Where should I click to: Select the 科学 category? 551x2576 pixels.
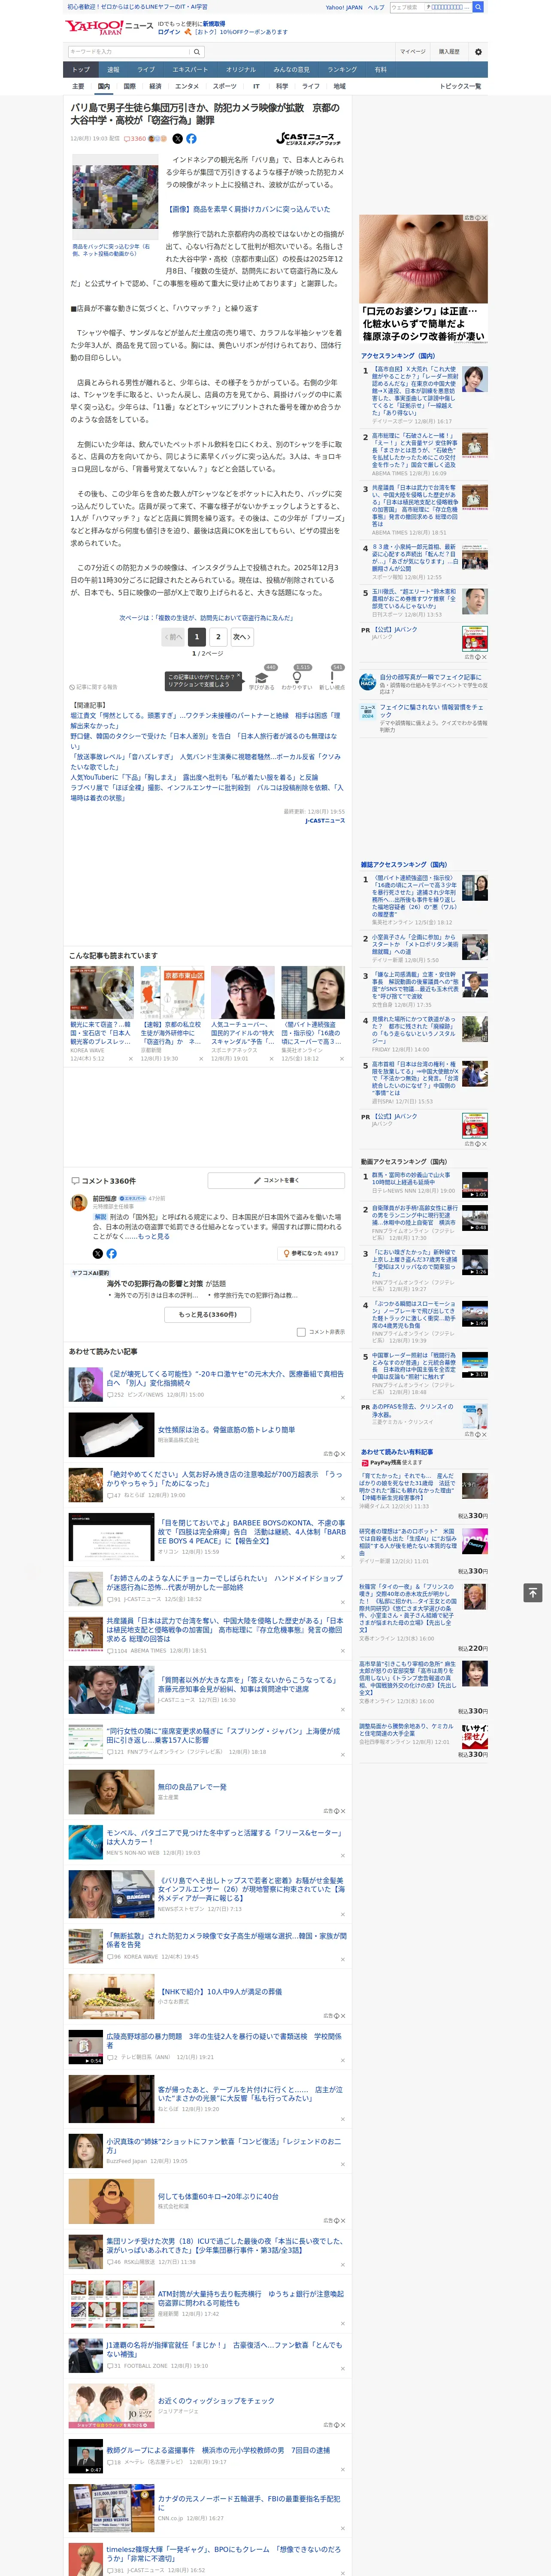coord(282,86)
